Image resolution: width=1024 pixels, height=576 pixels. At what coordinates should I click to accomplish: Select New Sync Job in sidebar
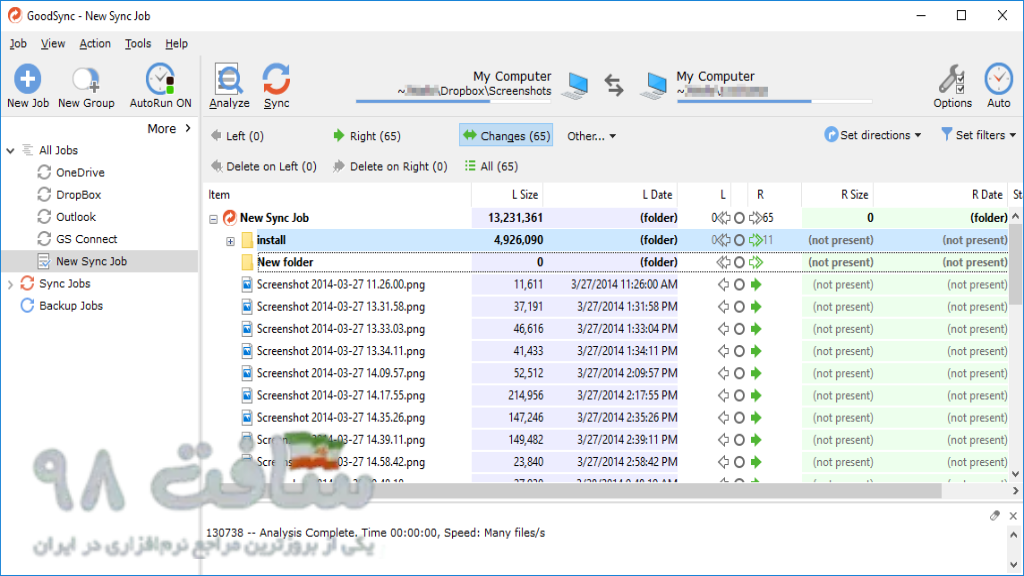tap(91, 261)
